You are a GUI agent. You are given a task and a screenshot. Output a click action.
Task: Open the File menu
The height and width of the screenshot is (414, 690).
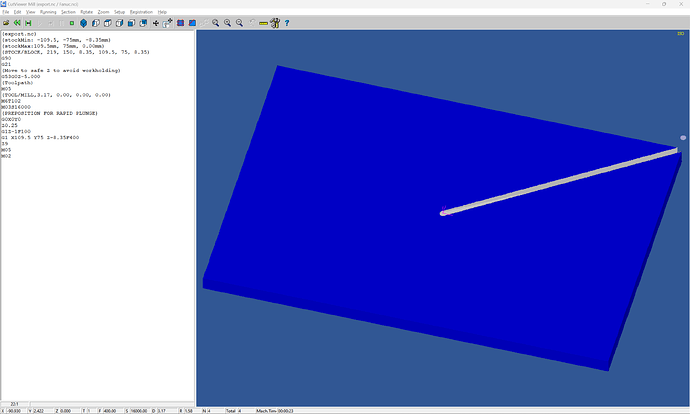(x=6, y=11)
